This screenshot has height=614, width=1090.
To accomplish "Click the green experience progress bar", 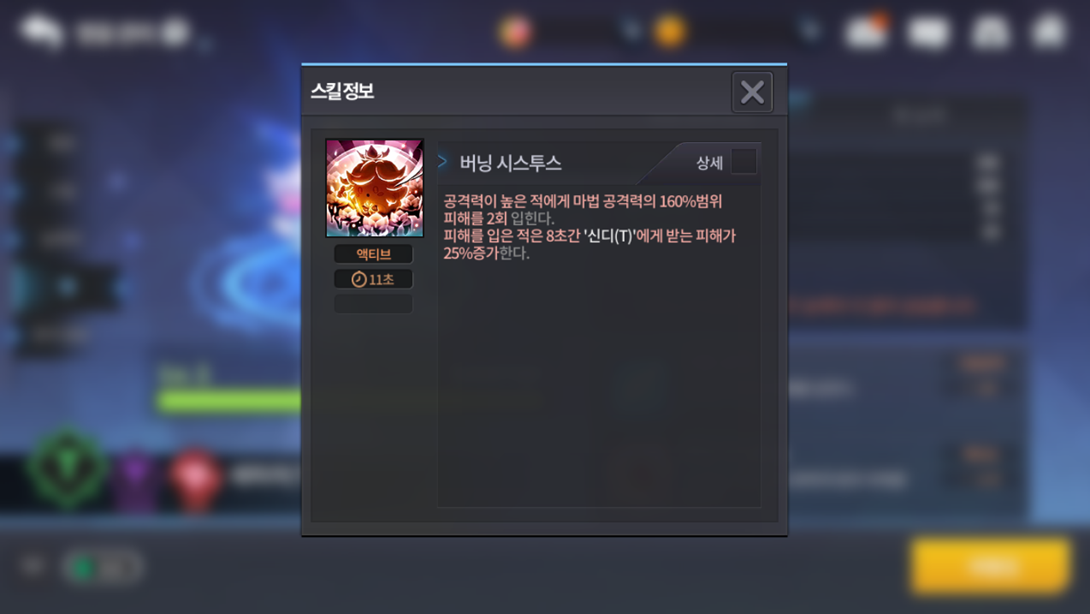I will click(x=229, y=401).
